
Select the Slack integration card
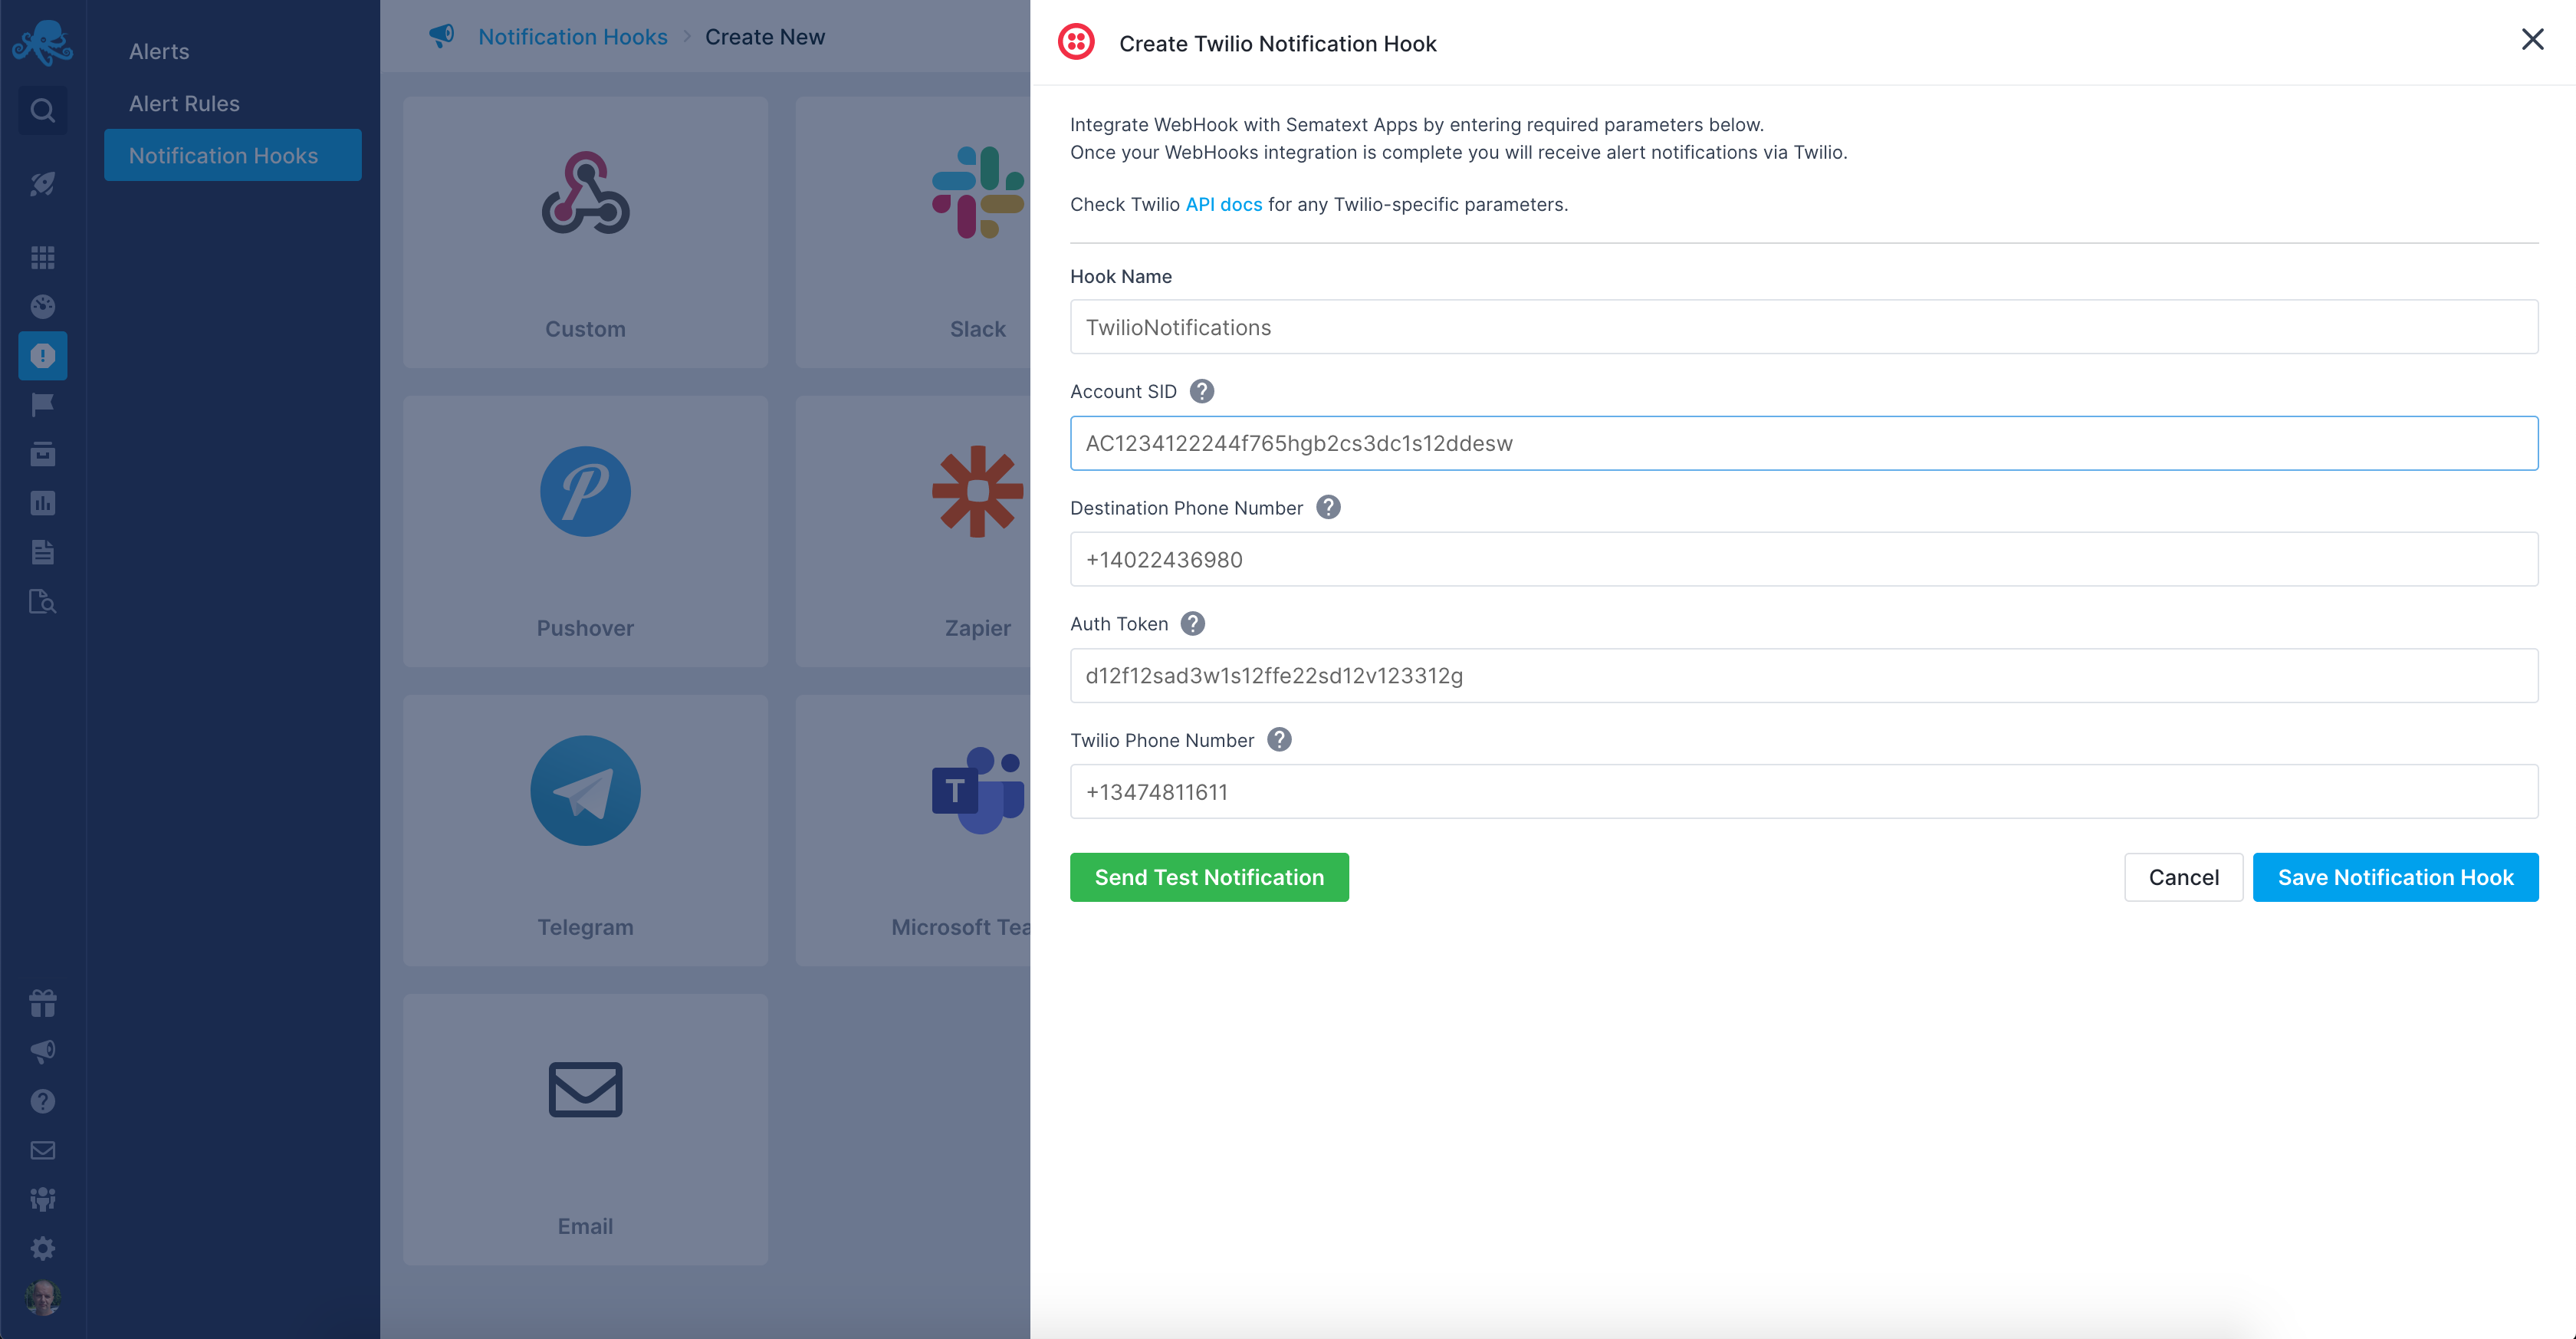(x=913, y=232)
